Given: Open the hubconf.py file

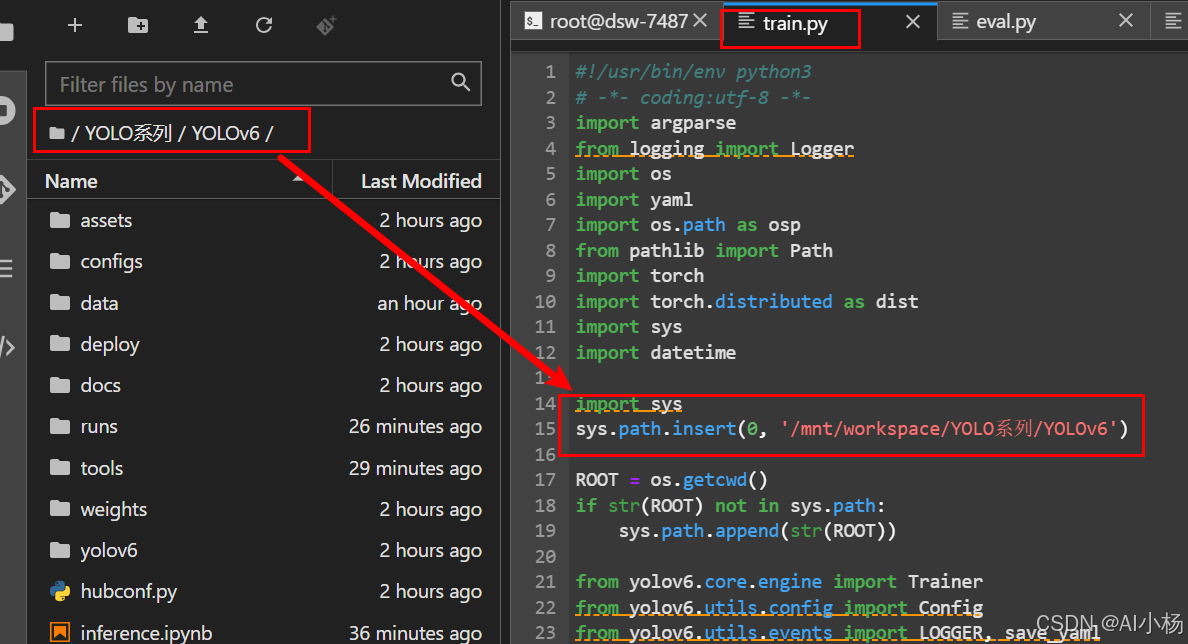Looking at the screenshot, I should [x=128, y=591].
